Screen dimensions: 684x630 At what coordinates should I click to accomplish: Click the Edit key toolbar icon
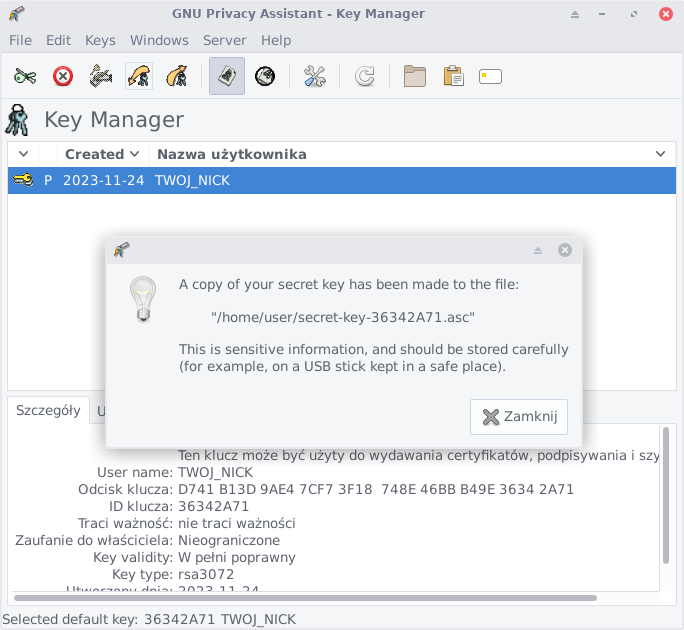click(25, 76)
